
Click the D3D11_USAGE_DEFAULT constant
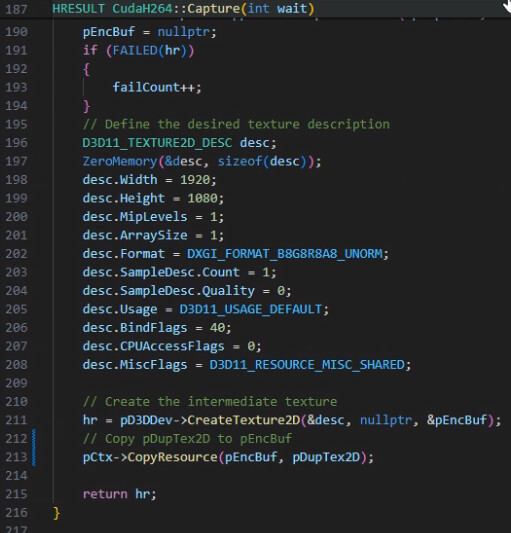pos(250,309)
